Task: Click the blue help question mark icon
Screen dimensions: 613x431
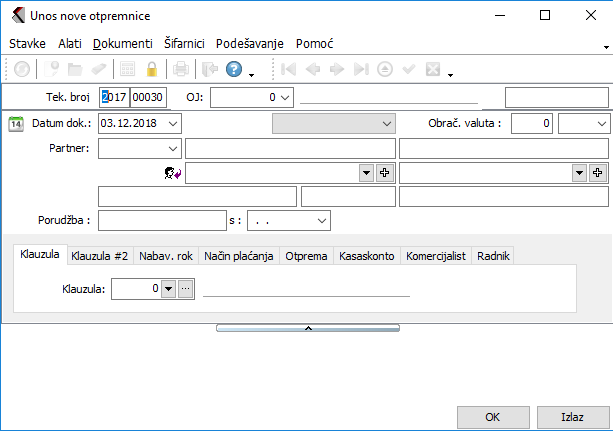Action: [234, 70]
